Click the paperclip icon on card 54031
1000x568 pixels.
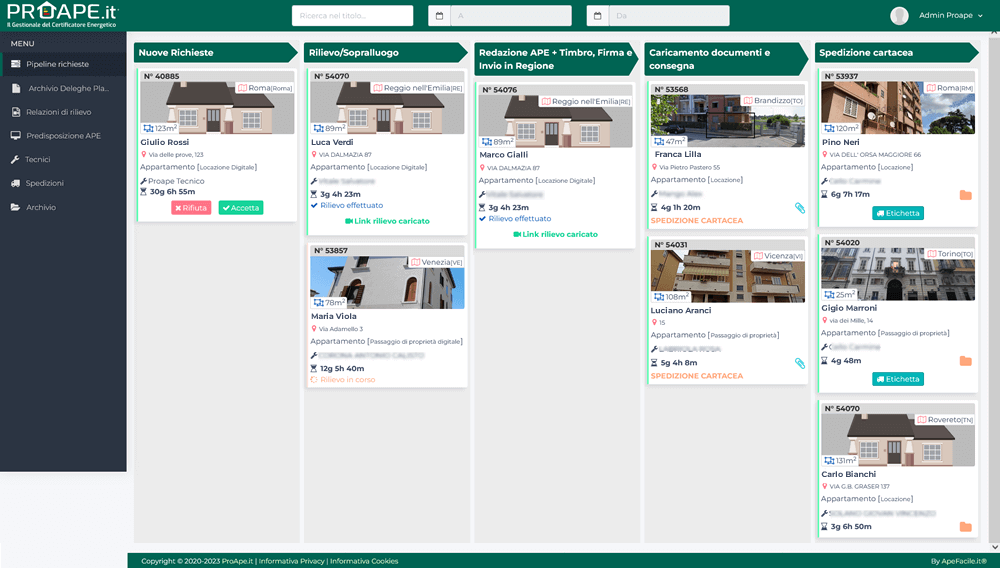[800, 363]
